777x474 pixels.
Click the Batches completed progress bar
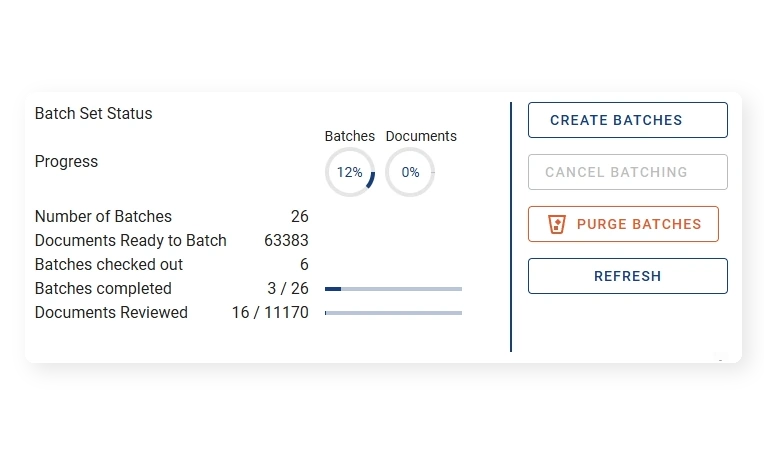pos(393,289)
